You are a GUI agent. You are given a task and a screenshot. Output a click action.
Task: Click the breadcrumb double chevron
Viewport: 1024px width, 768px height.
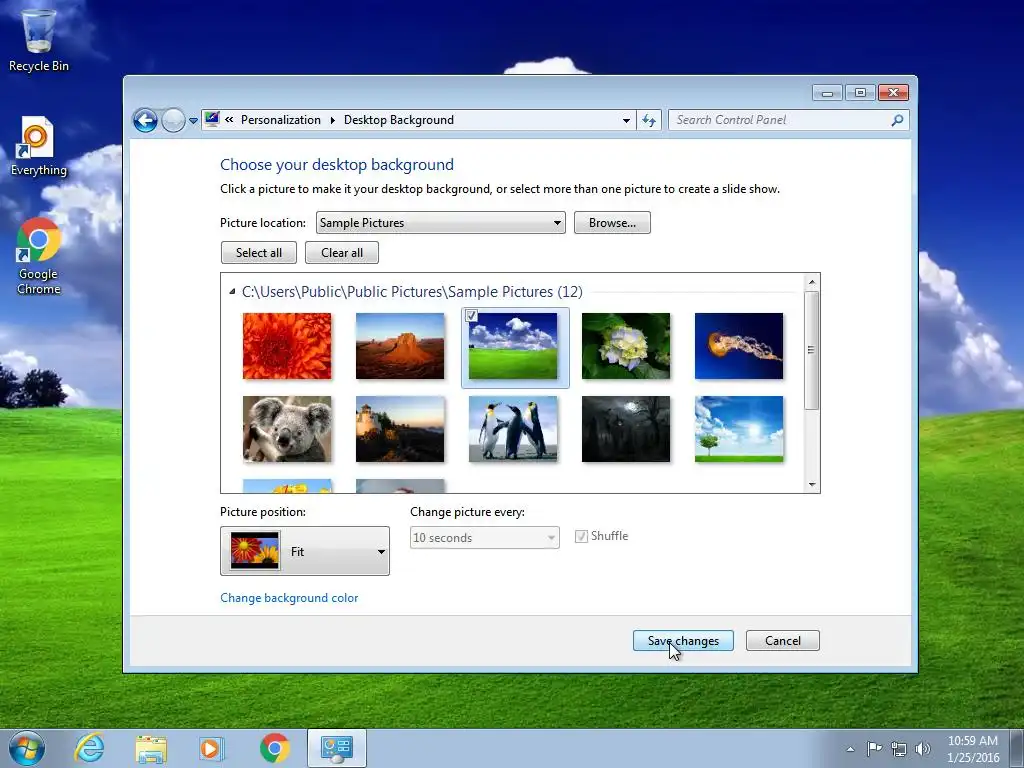click(229, 120)
